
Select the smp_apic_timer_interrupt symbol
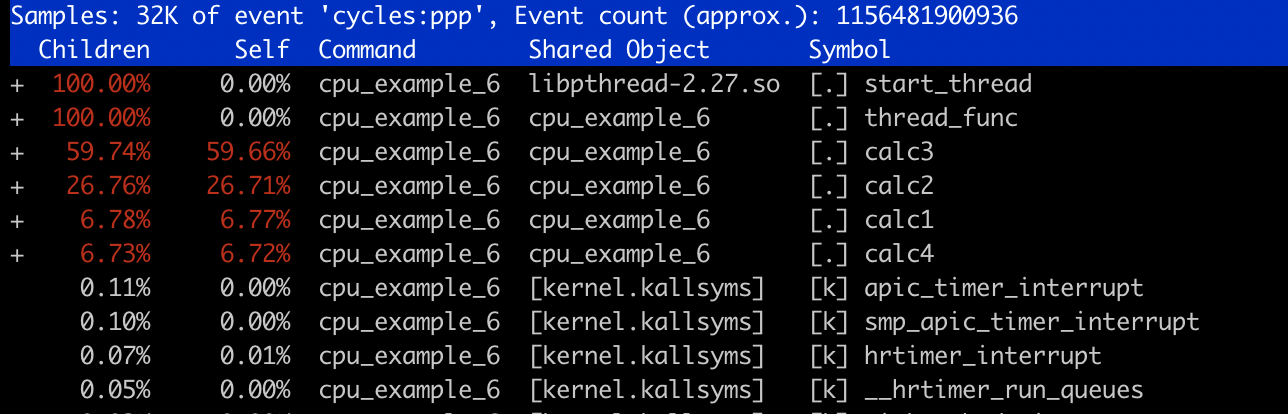(x=1032, y=322)
